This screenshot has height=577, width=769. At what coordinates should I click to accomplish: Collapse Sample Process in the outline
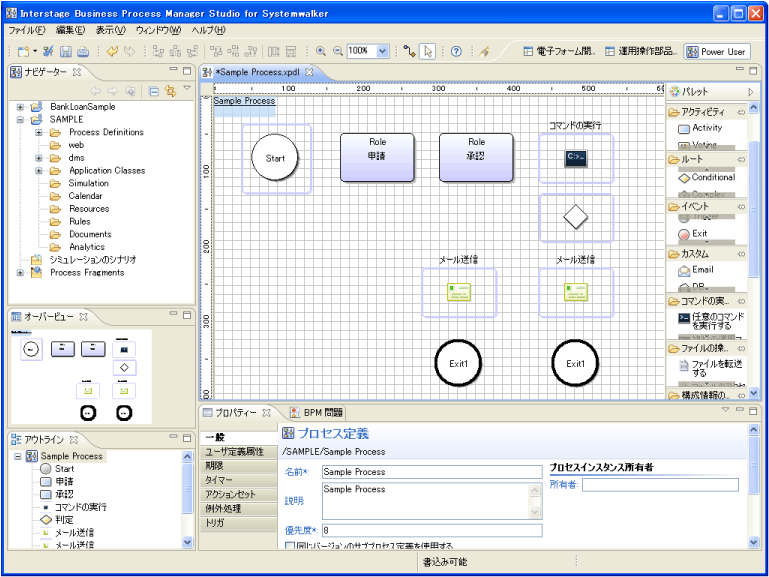[18, 456]
